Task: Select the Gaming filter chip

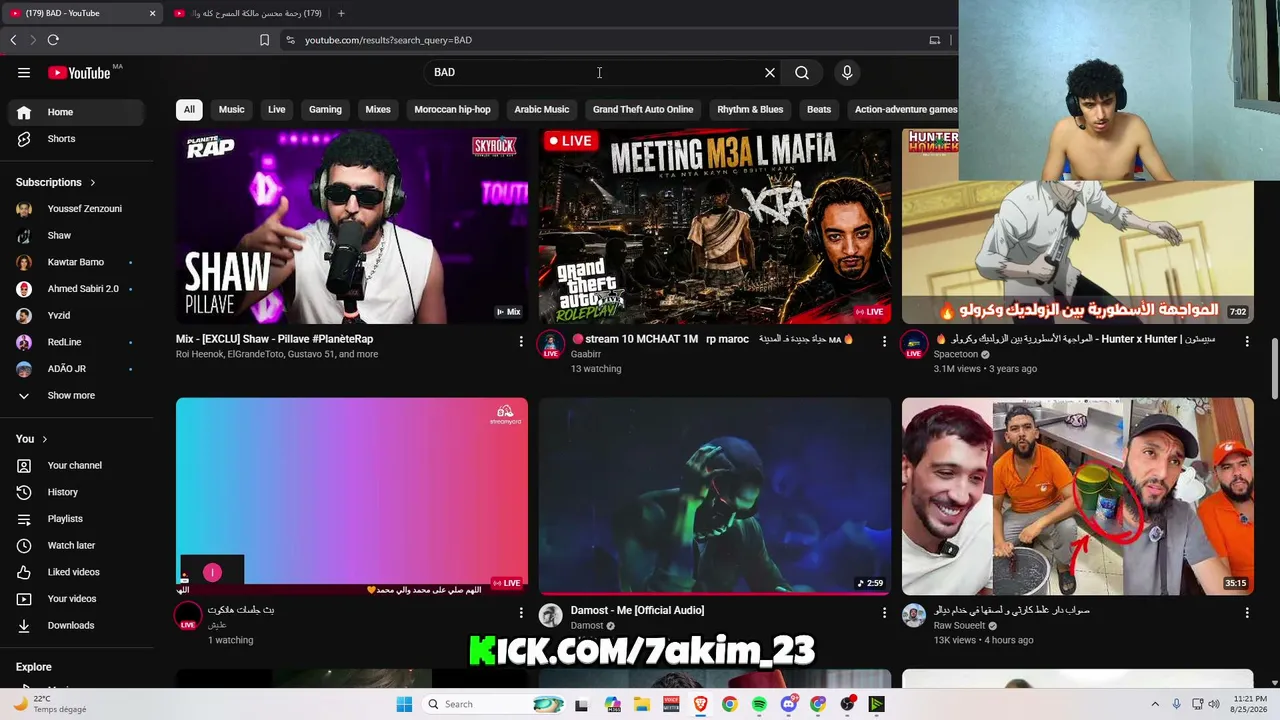Action: coord(325,109)
